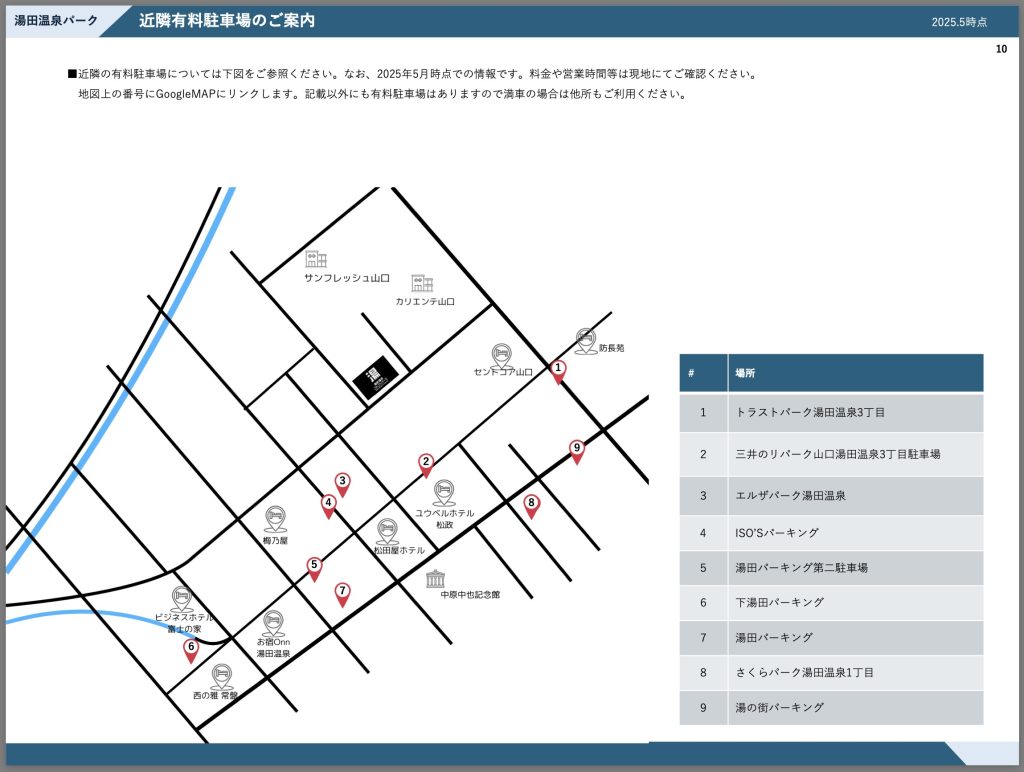Image resolution: width=1024 pixels, height=772 pixels.
Task: Open map pin number 4 link
Action: (328, 506)
